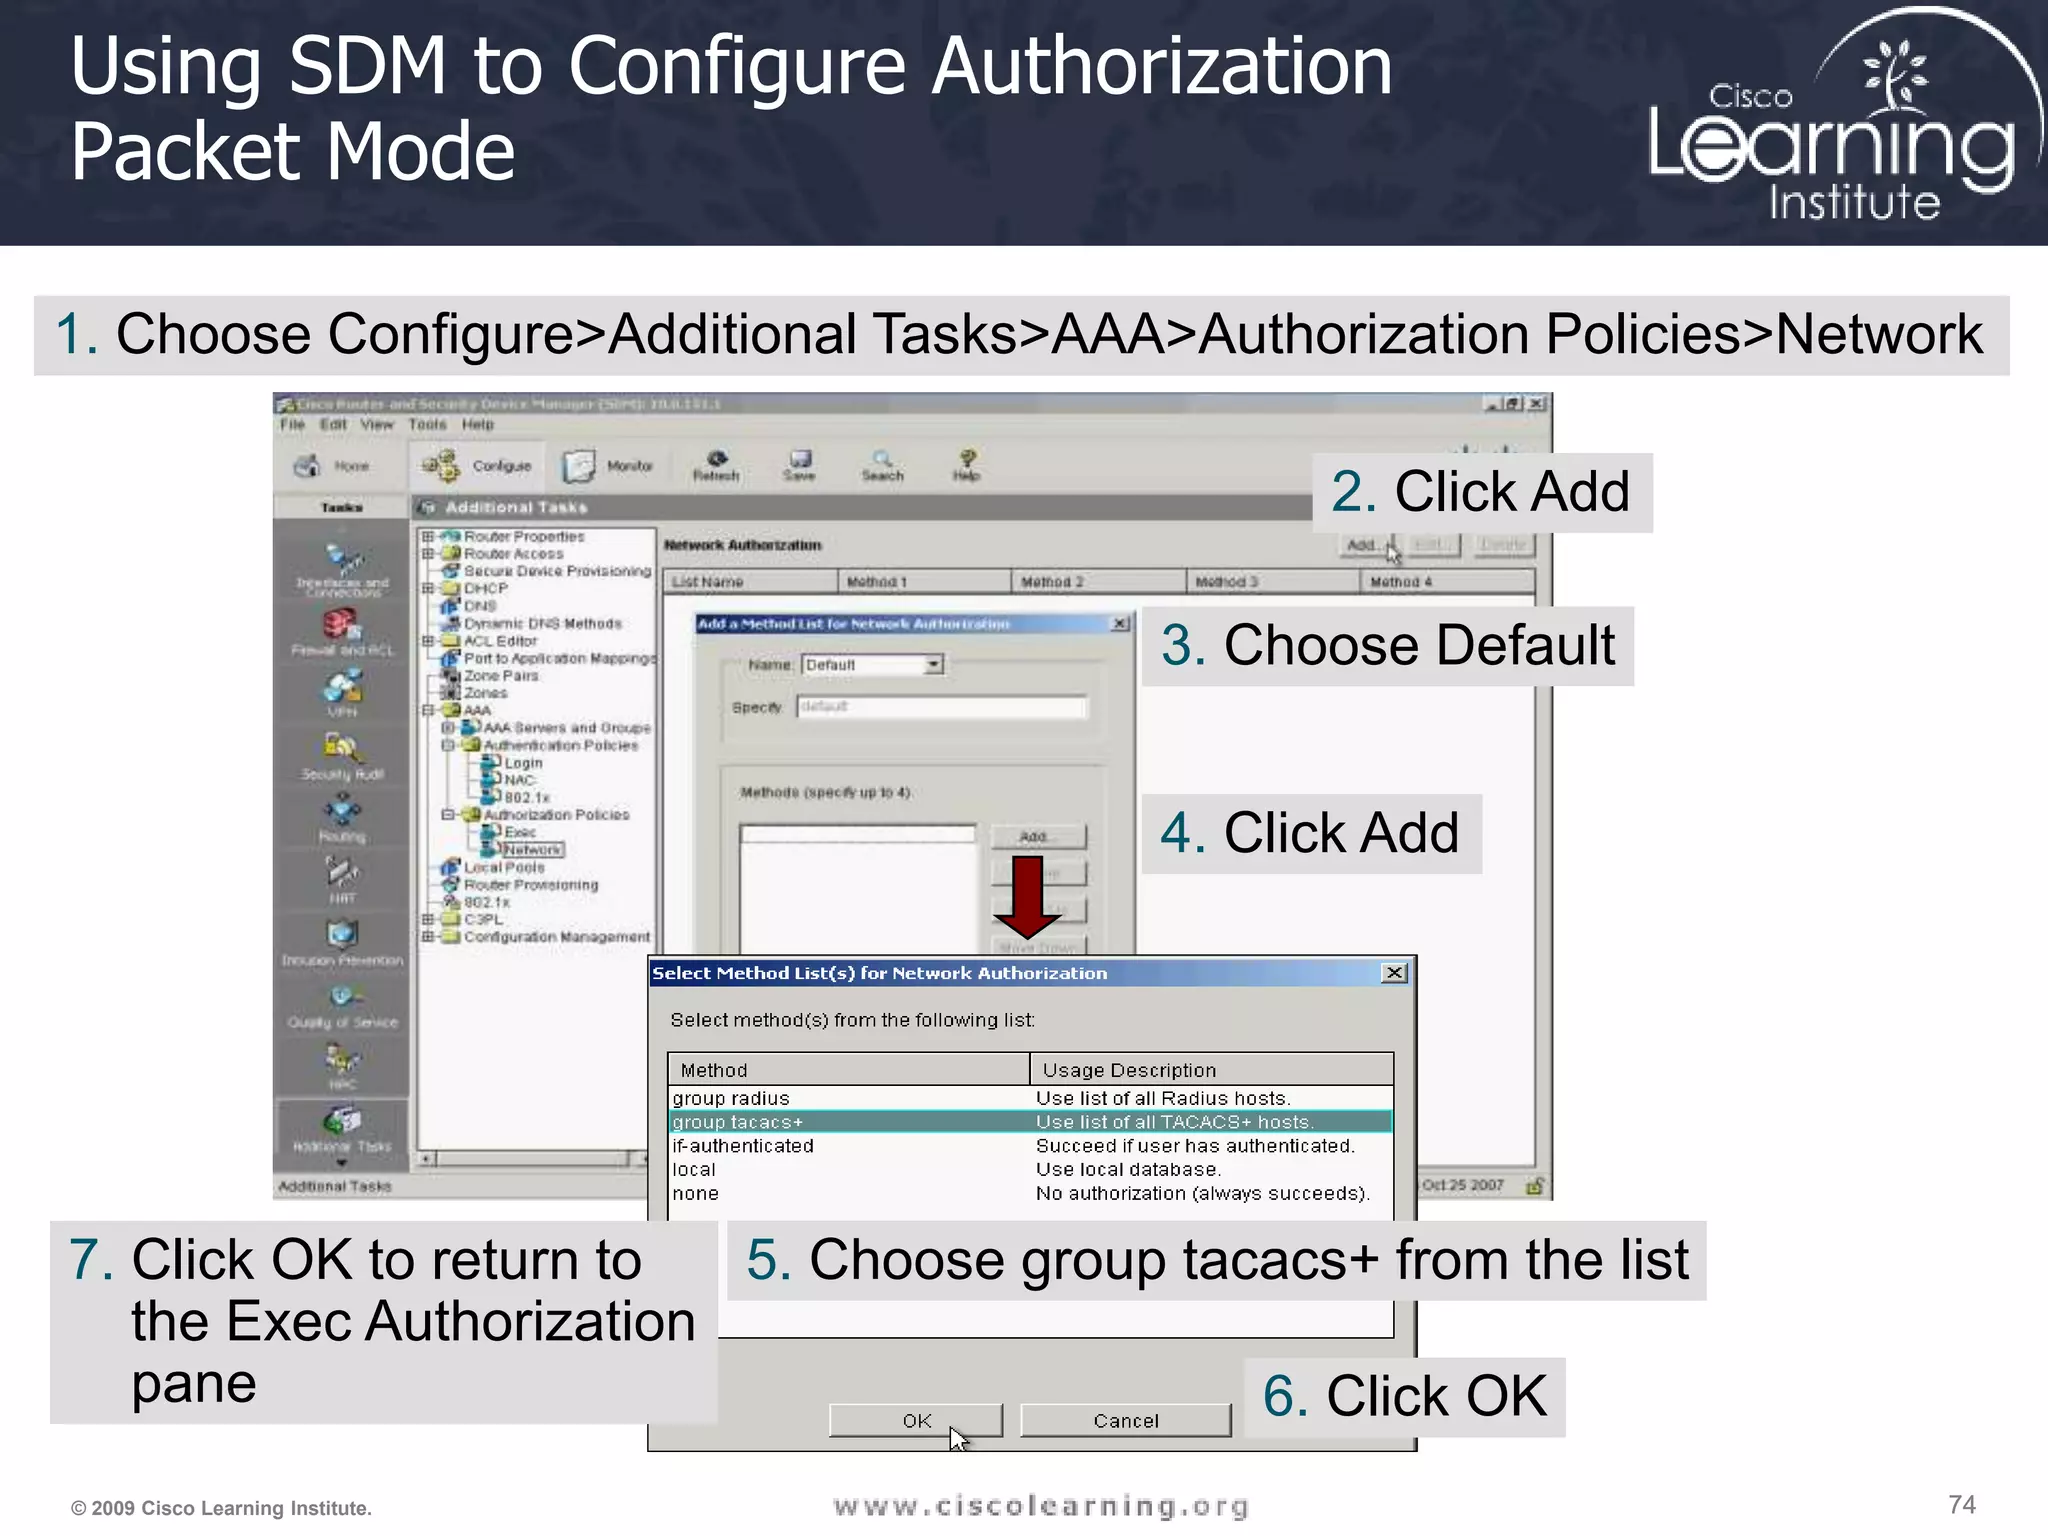Select the group tacacs+ method row
Viewport: 2048px width, 1536px height.
coord(1030,1122)
